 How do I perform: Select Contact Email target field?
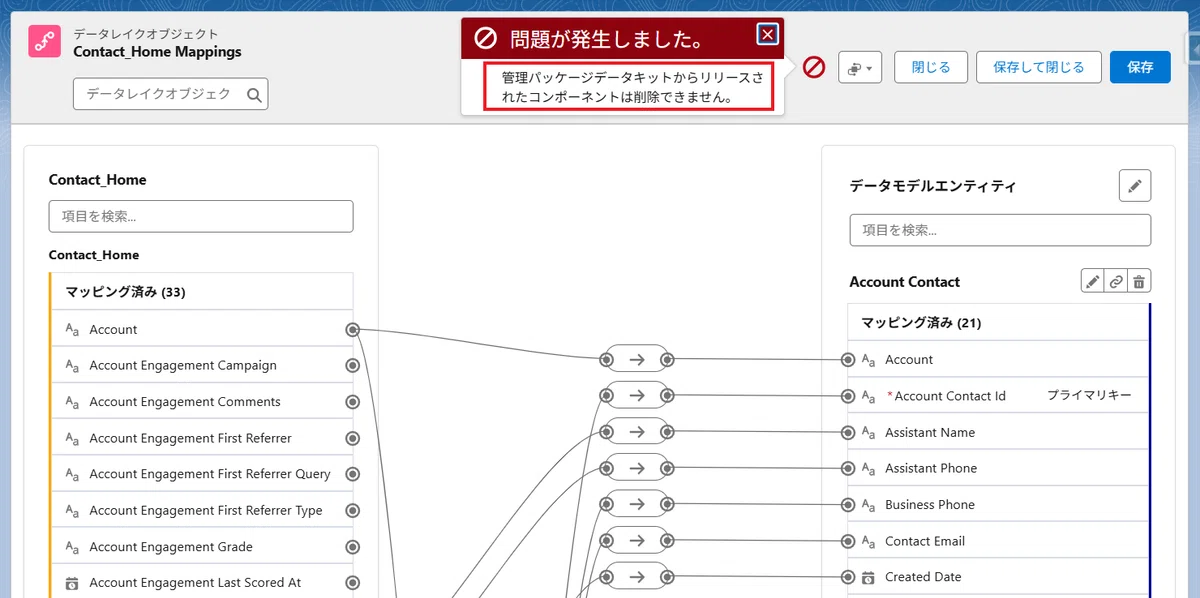(x=998, y=541)
